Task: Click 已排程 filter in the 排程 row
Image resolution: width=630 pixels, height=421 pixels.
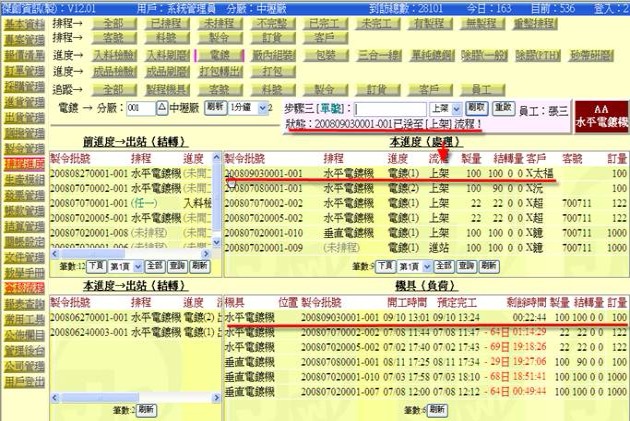Action: pos(163,22)
